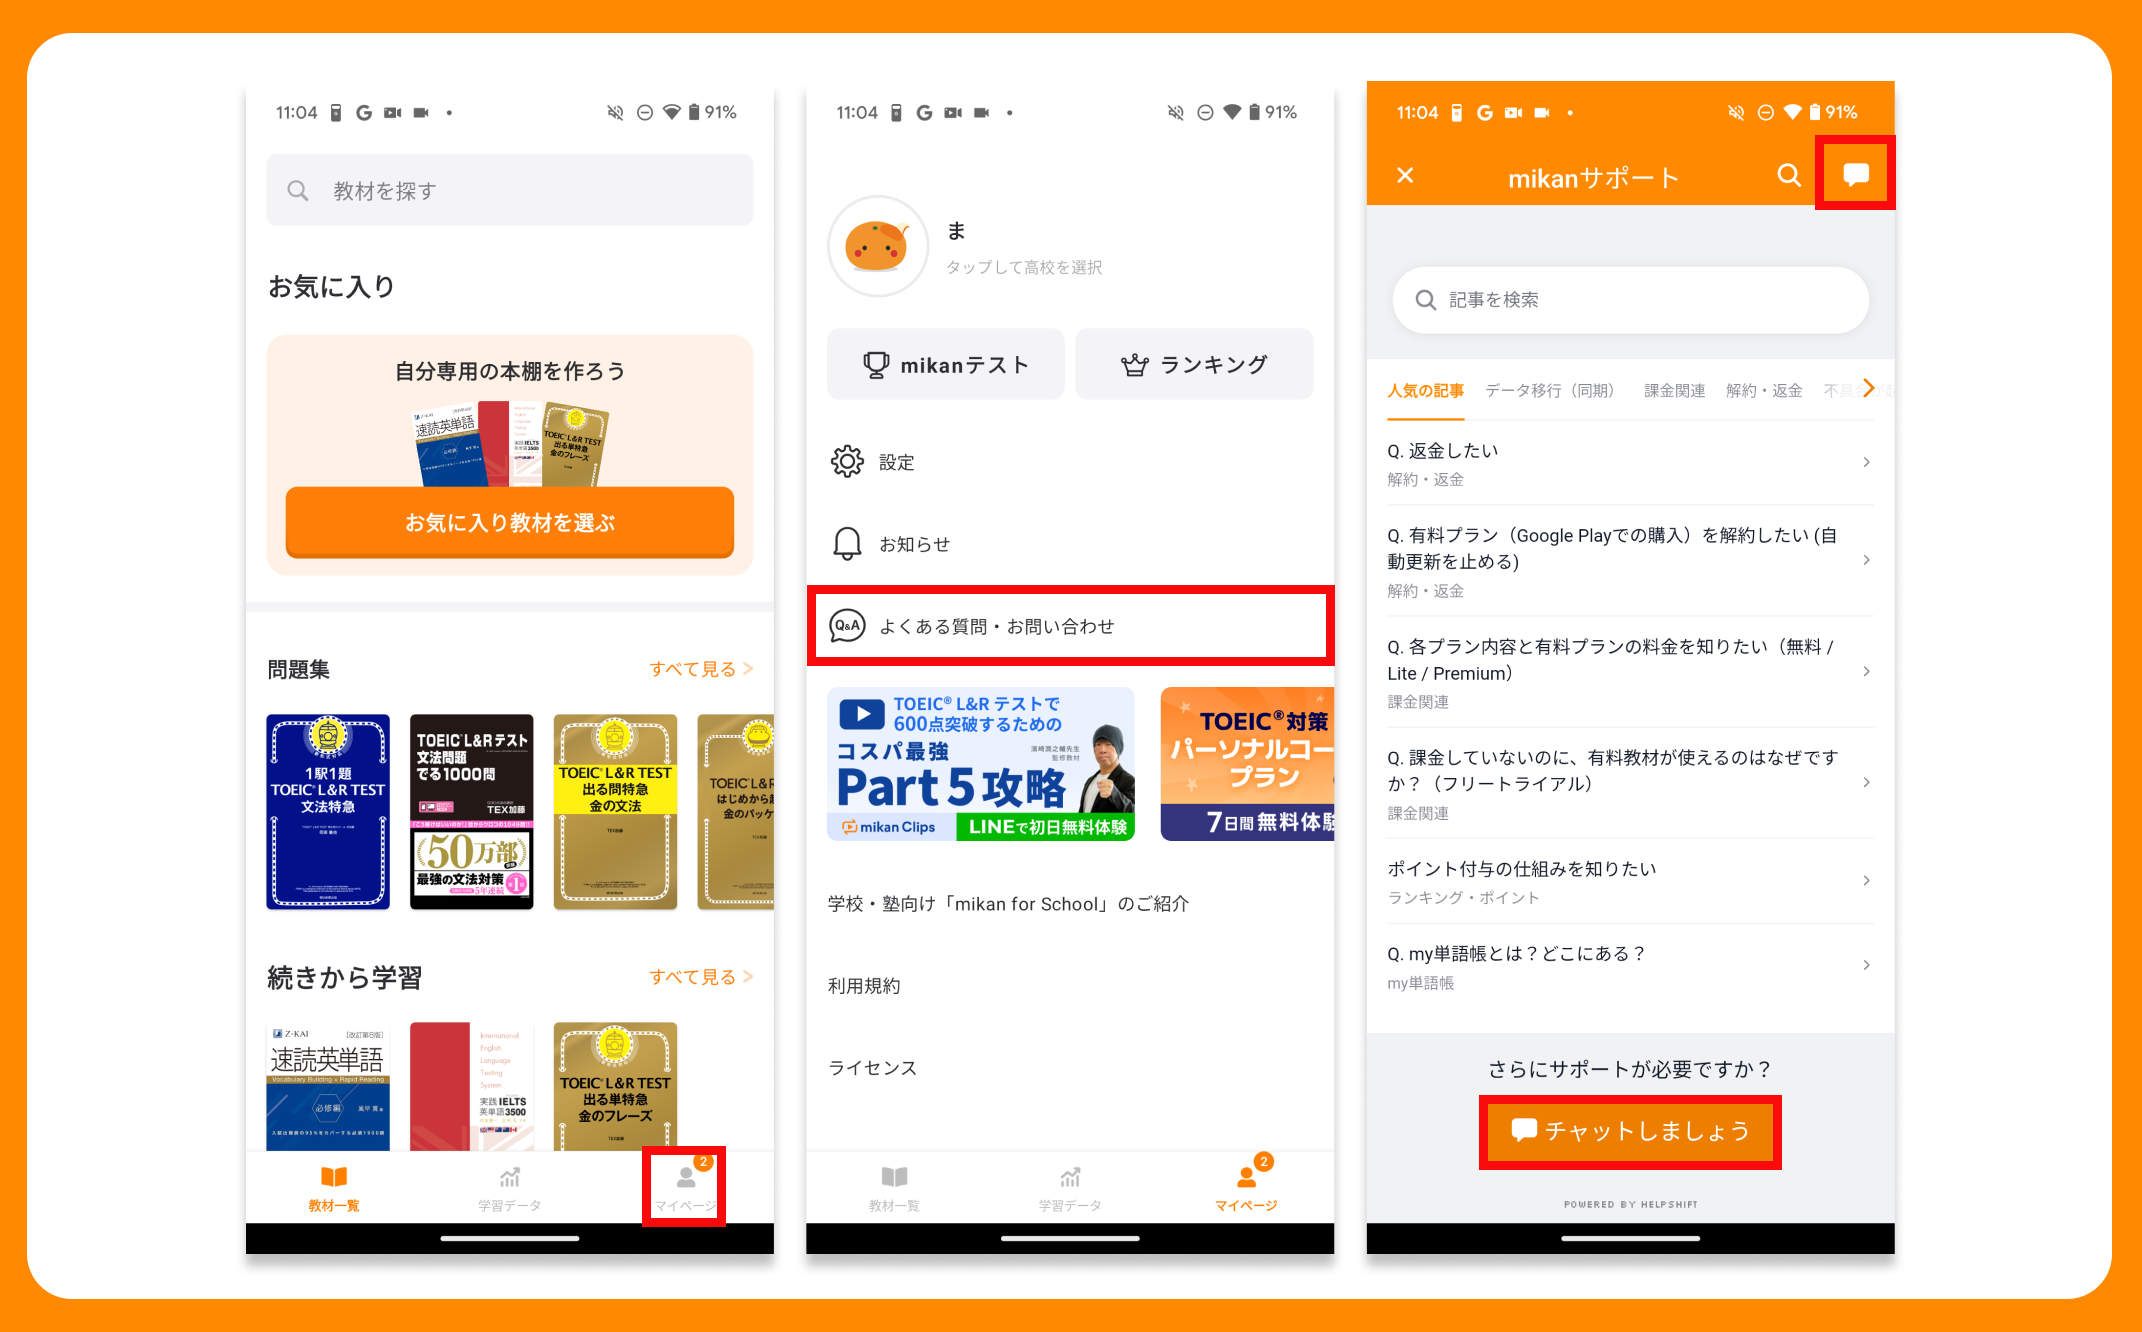Open article Q. my単語帳とは？どこにある？
The height and width of the screenshot is (1332, 2142).
pyautogui.click(x=1630, y=966)
